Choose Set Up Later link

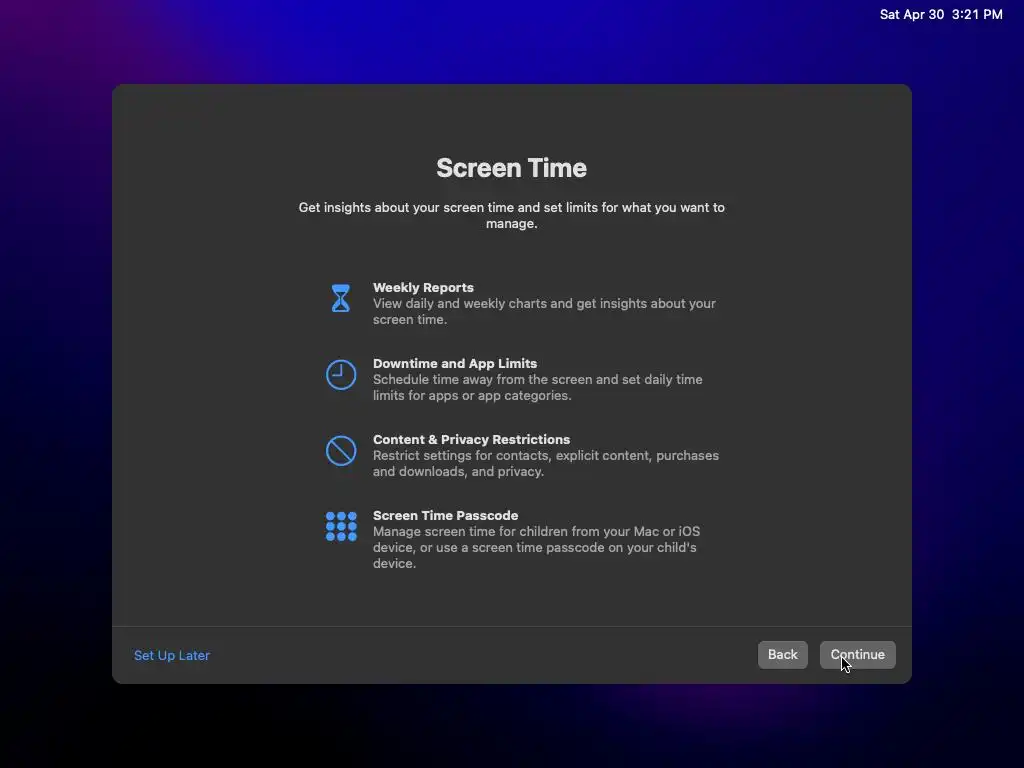(x=172, y=655)
